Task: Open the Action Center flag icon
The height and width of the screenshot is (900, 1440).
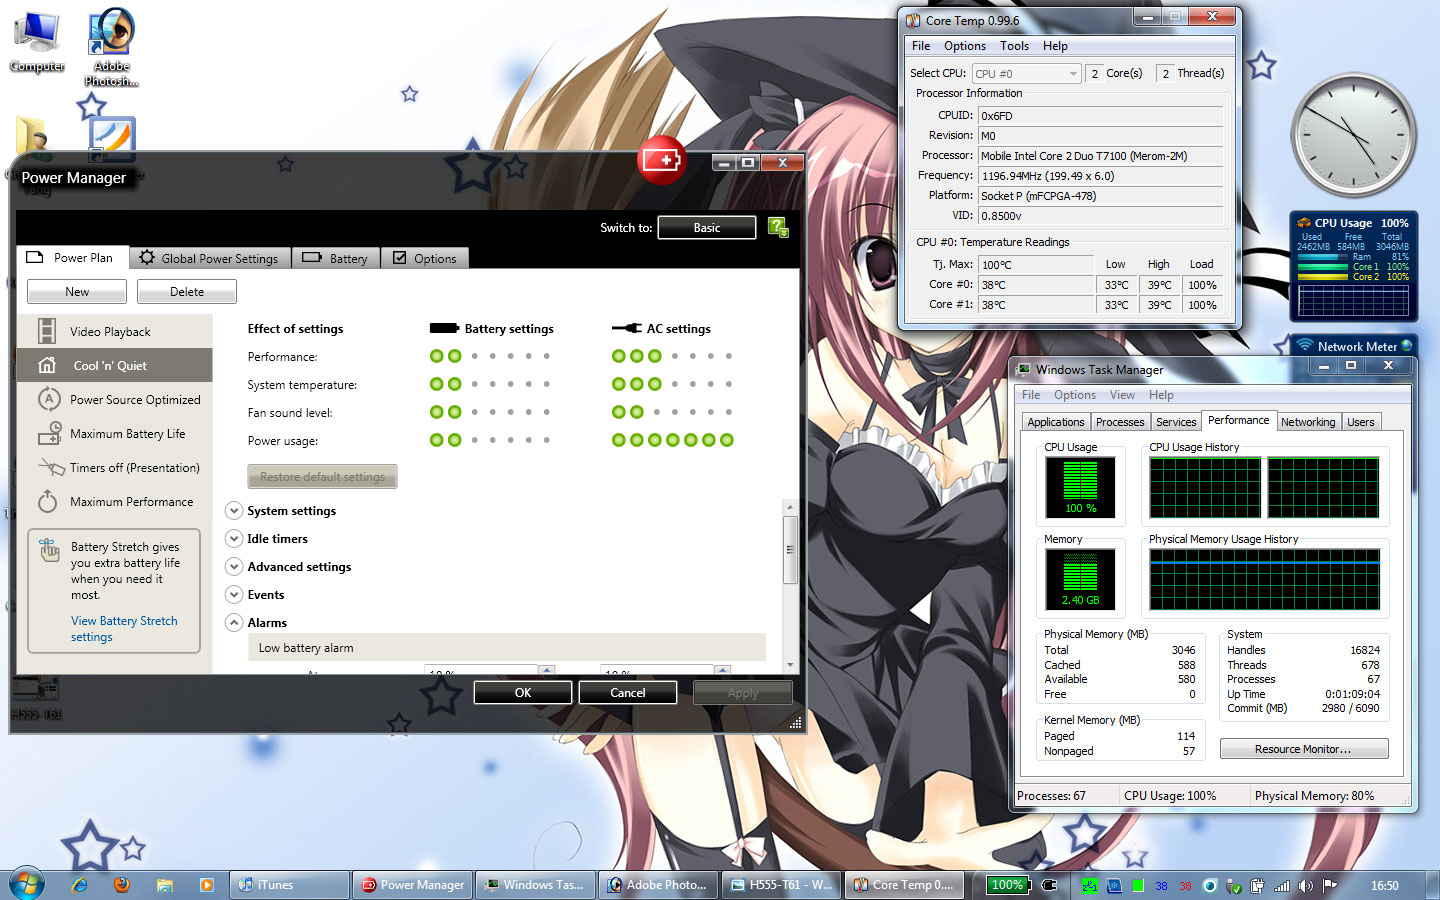Action: click(x=1330, y=886)
